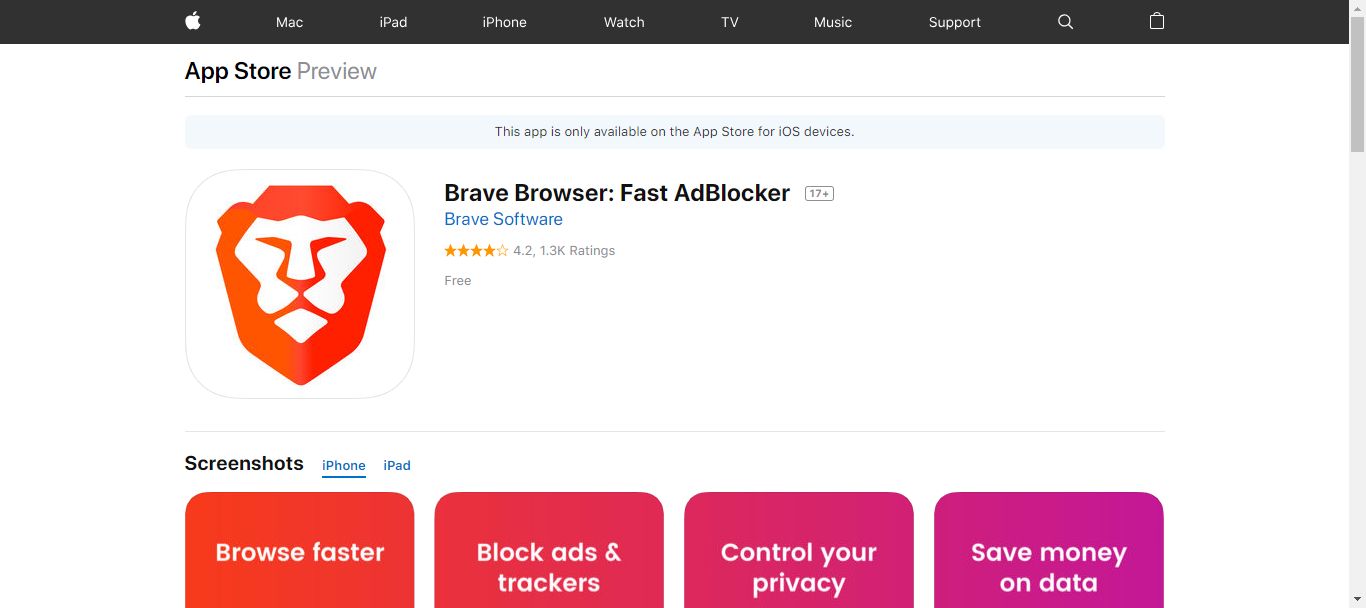Click the 17+ age rating badge
Screen dimensions: 1366x608
[x=819, y=194]
